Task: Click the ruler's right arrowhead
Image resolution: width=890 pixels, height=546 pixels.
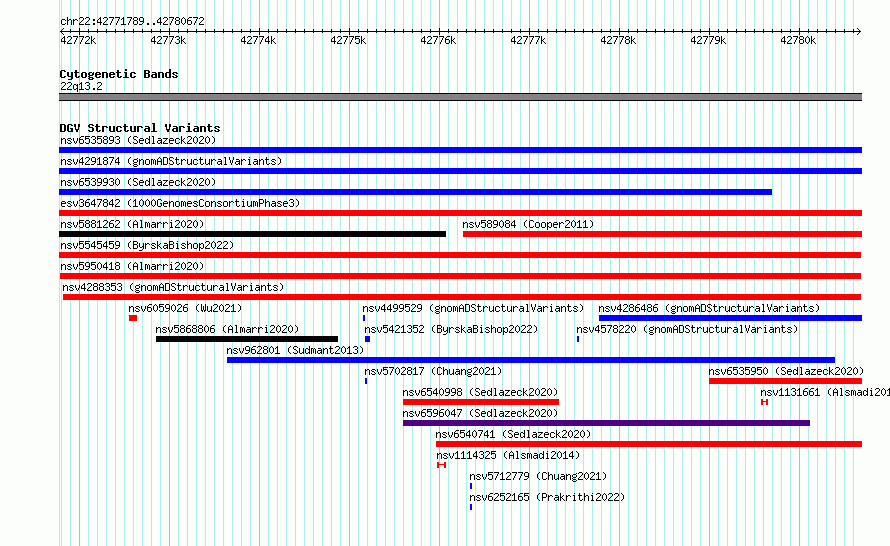Action: coord(859,31)
